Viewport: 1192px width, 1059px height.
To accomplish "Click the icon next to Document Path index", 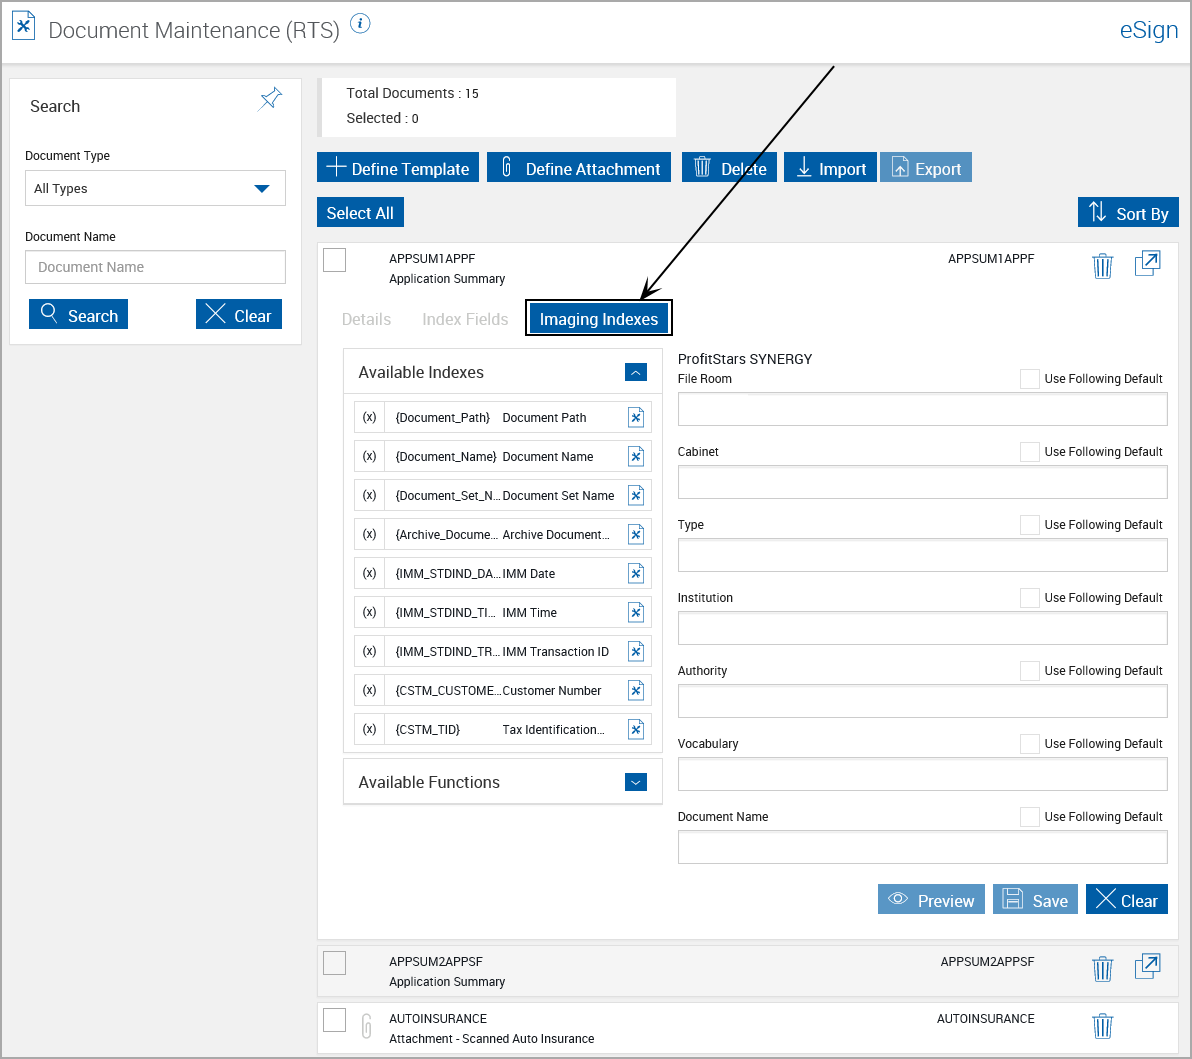I will click(636, 417).
